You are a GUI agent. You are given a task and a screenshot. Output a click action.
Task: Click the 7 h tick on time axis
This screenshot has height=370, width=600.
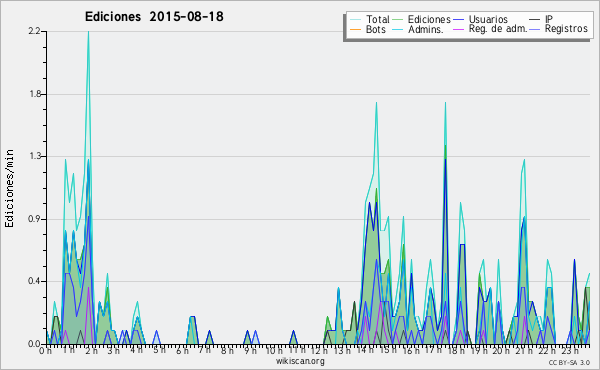pyautogui.click(x=205, y=350)
